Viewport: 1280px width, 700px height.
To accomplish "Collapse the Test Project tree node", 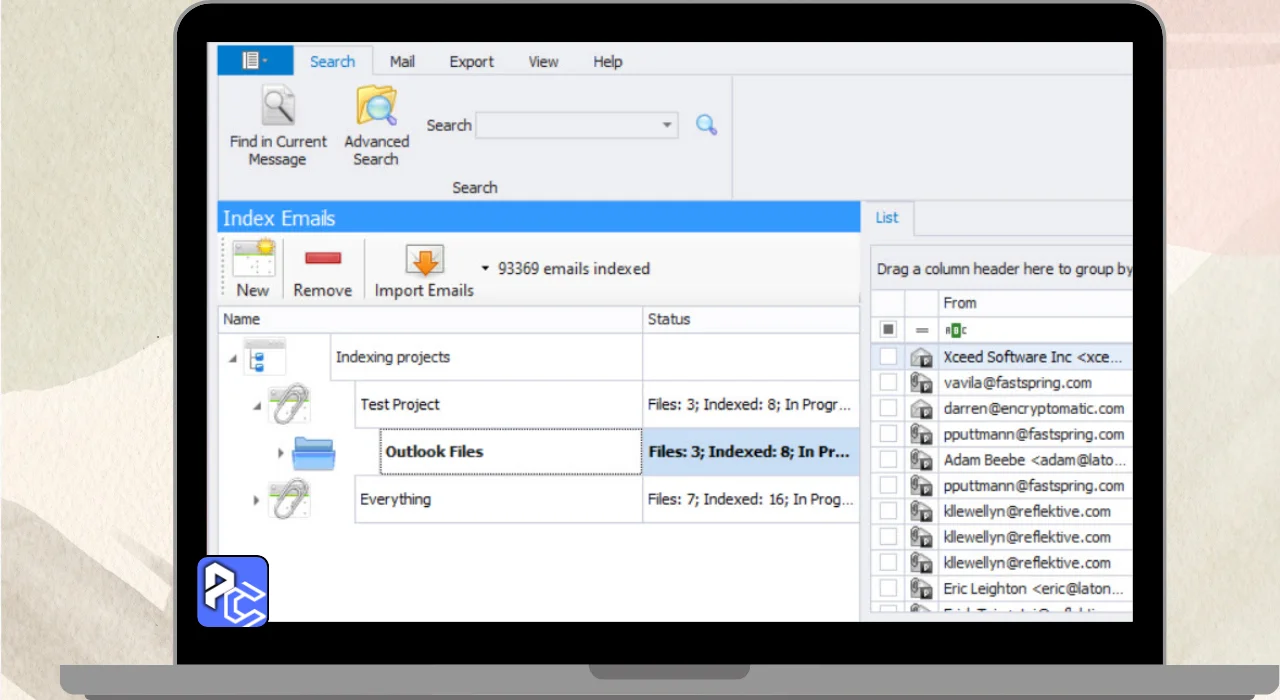I will [257, 406].
